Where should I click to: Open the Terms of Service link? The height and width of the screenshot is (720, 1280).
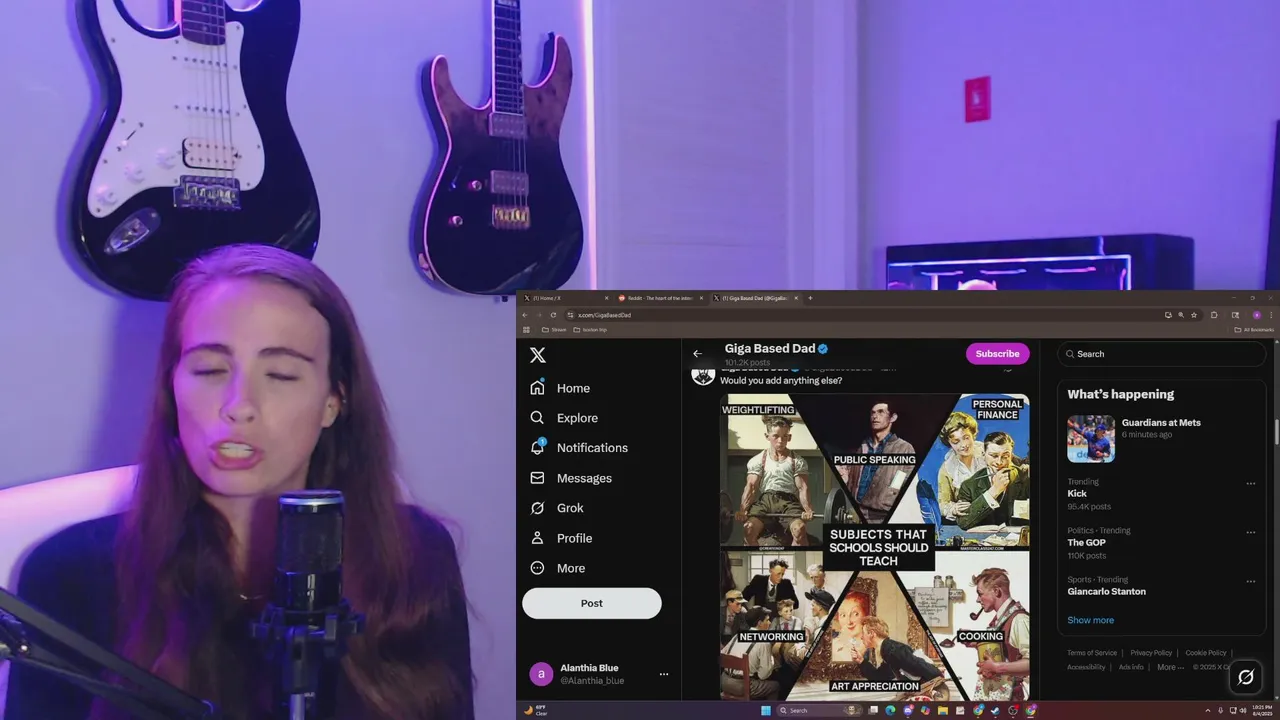point(1092,653)
